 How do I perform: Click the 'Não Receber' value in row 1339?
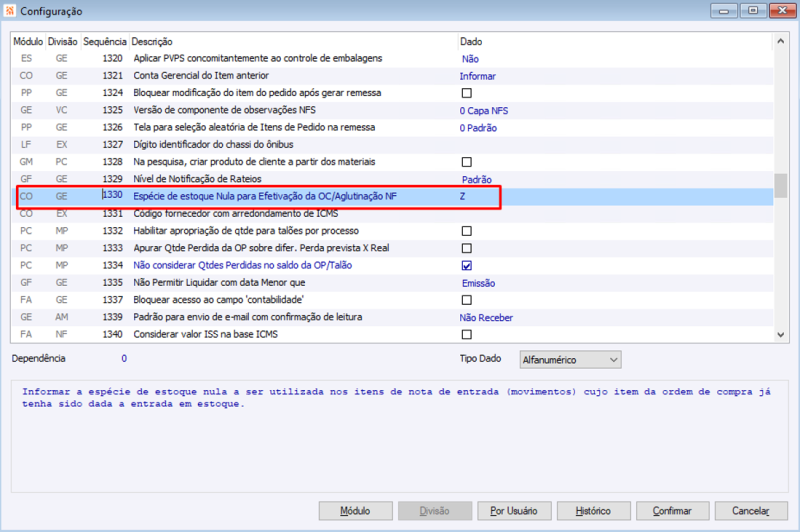coord(486,318)
